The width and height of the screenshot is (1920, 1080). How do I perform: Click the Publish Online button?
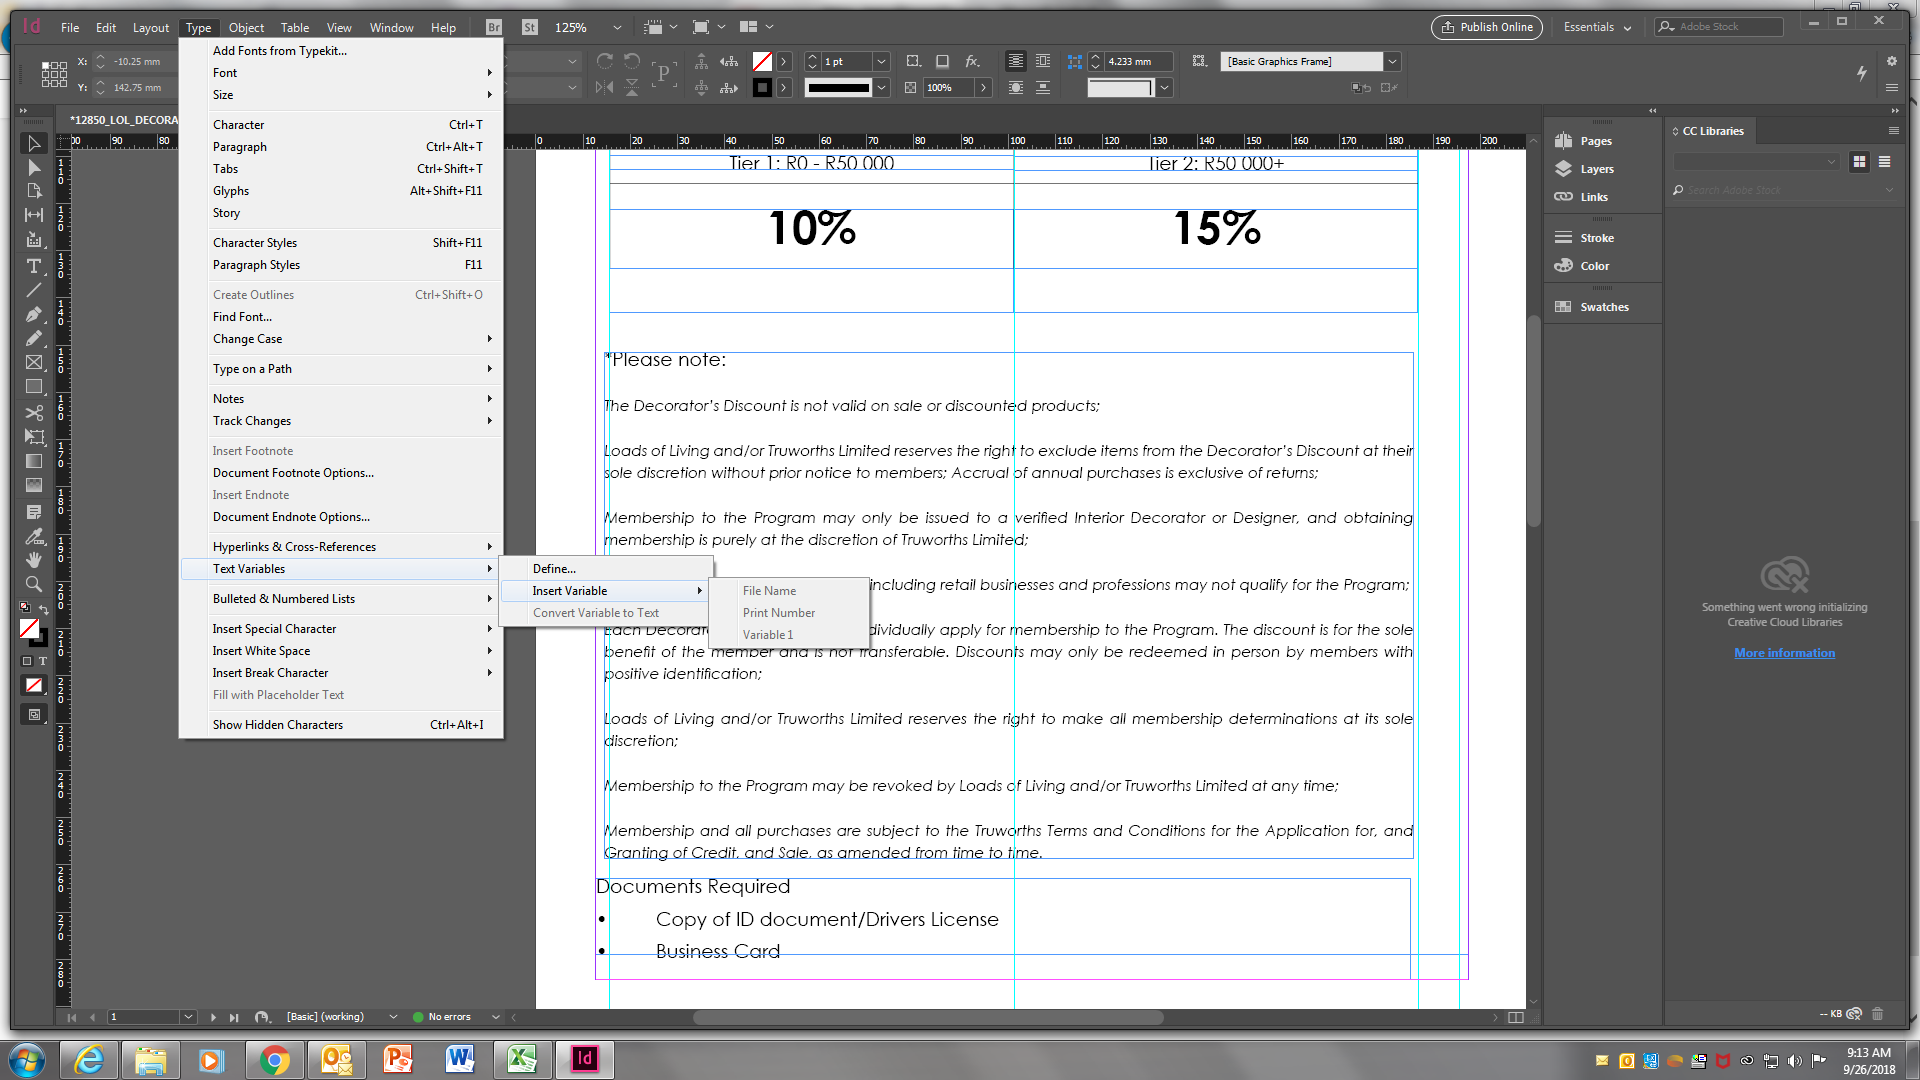tap(1487, 27)
